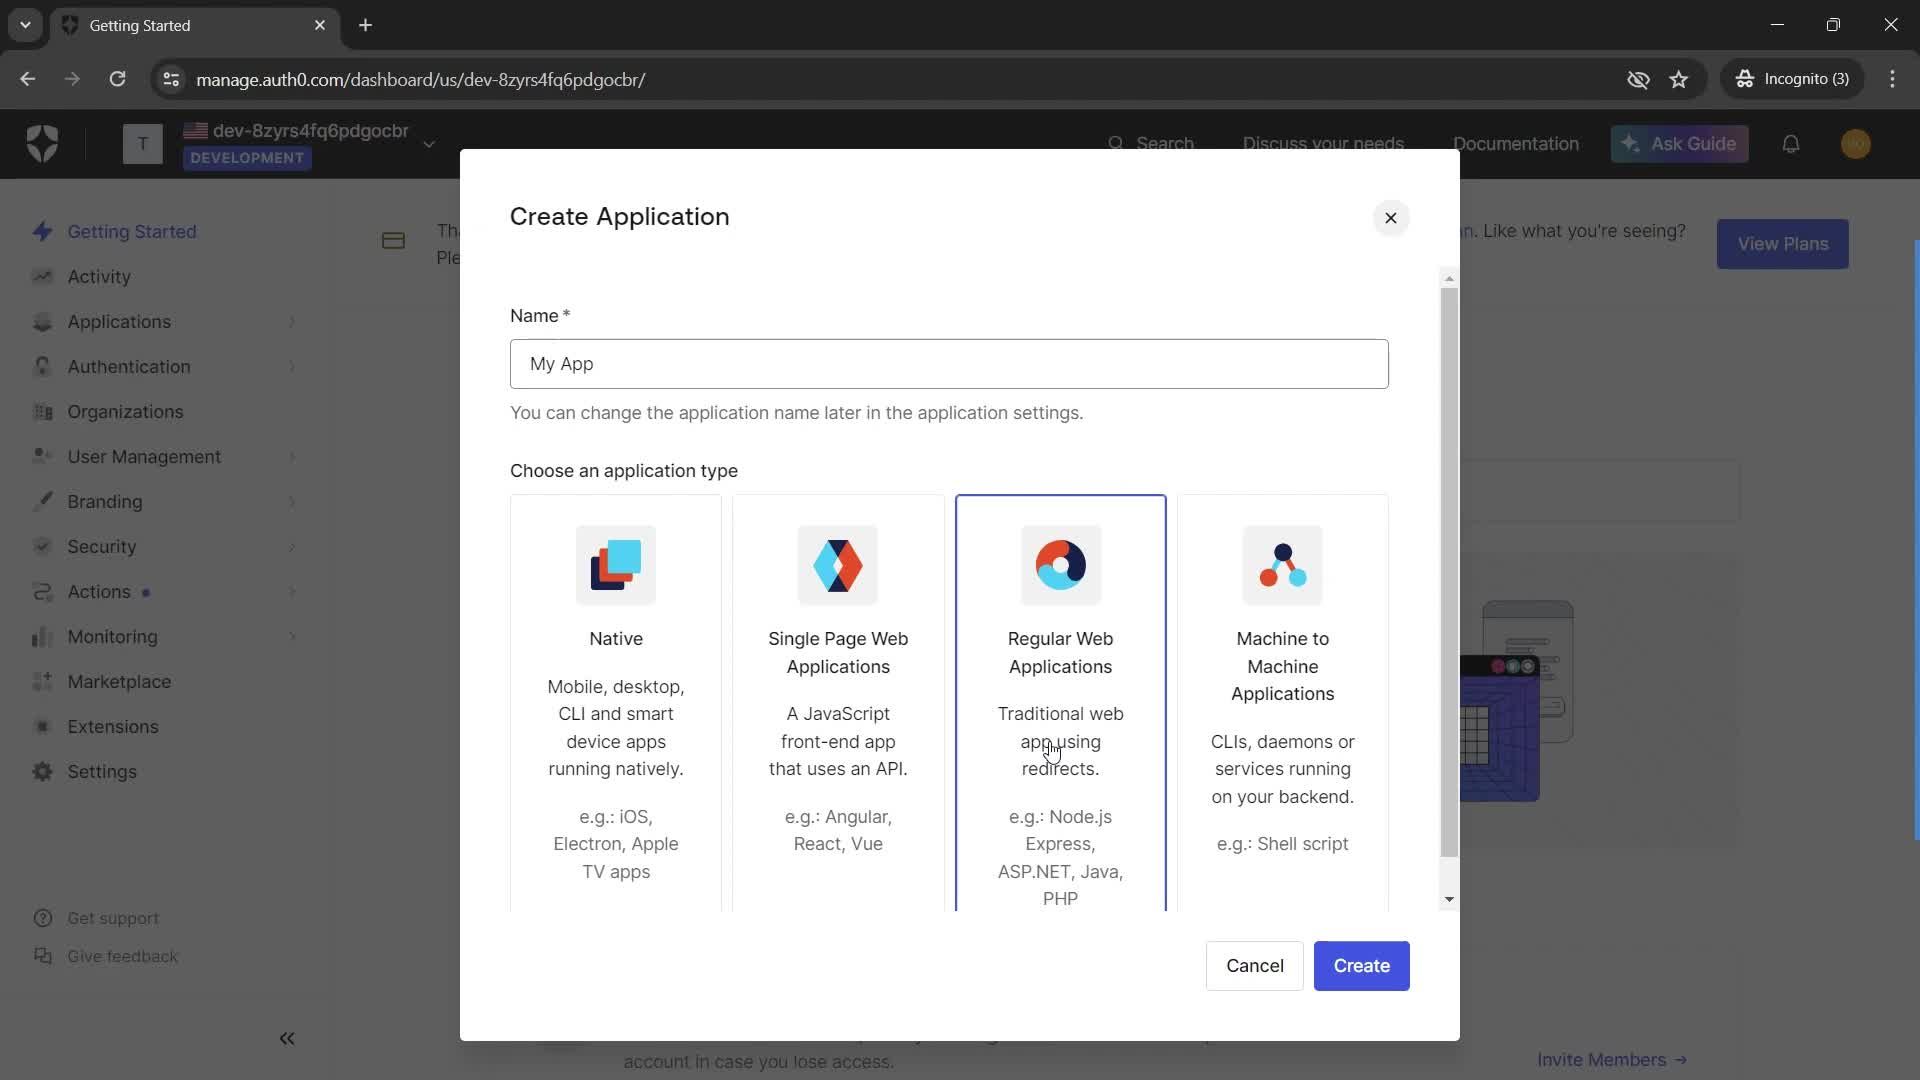The height and width of the screenshot is (1080, 1920).
Task: Close the Create Application dialog
Action: (1390, 218)
